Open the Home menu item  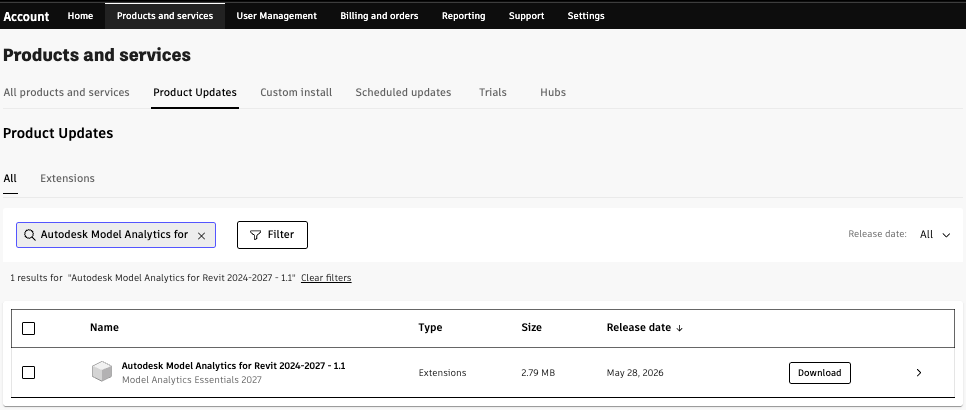pyautogui.click(x=80, y=16)
